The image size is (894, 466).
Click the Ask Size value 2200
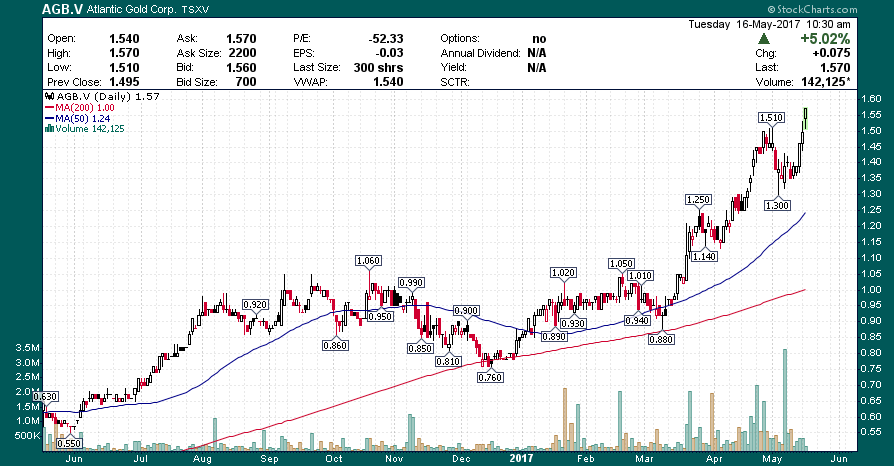coord(242,53)
